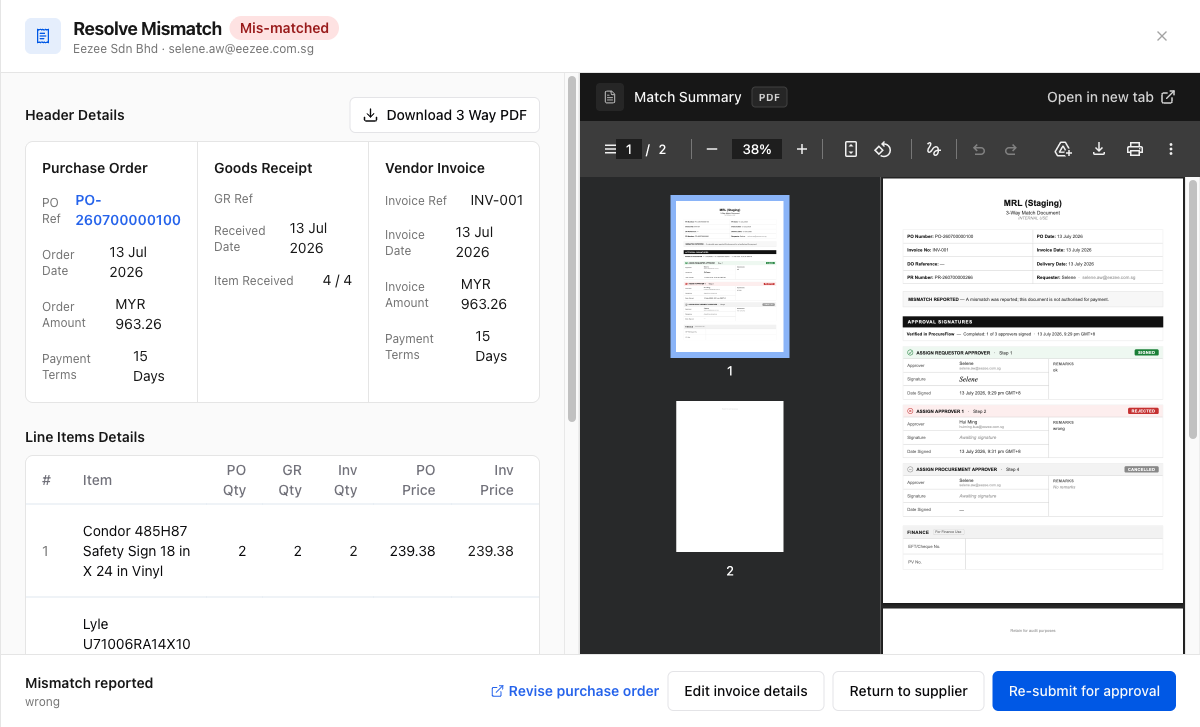Open PO-260700000100 link
The image size is (1200, 727).
[128, 210]
